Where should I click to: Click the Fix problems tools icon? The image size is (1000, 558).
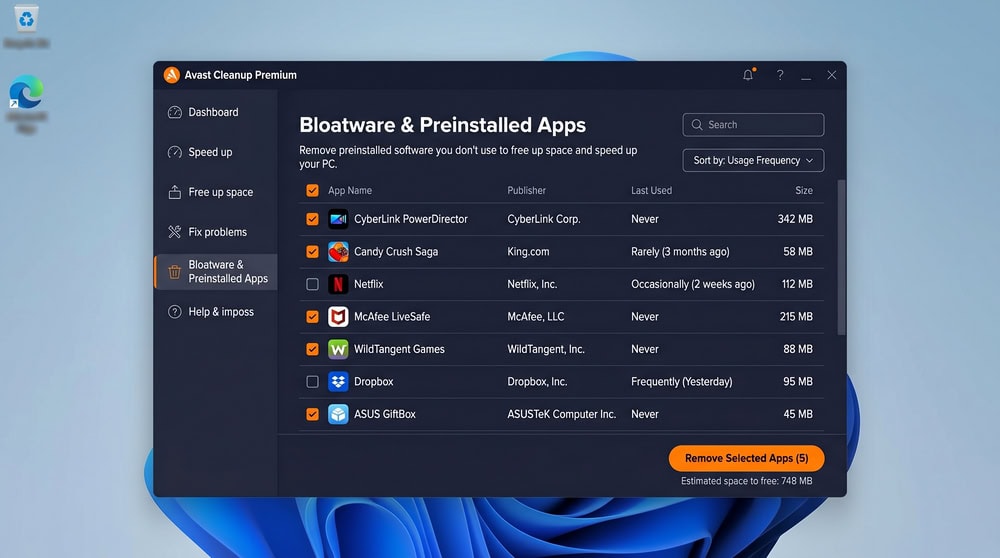tap(175, 232)
